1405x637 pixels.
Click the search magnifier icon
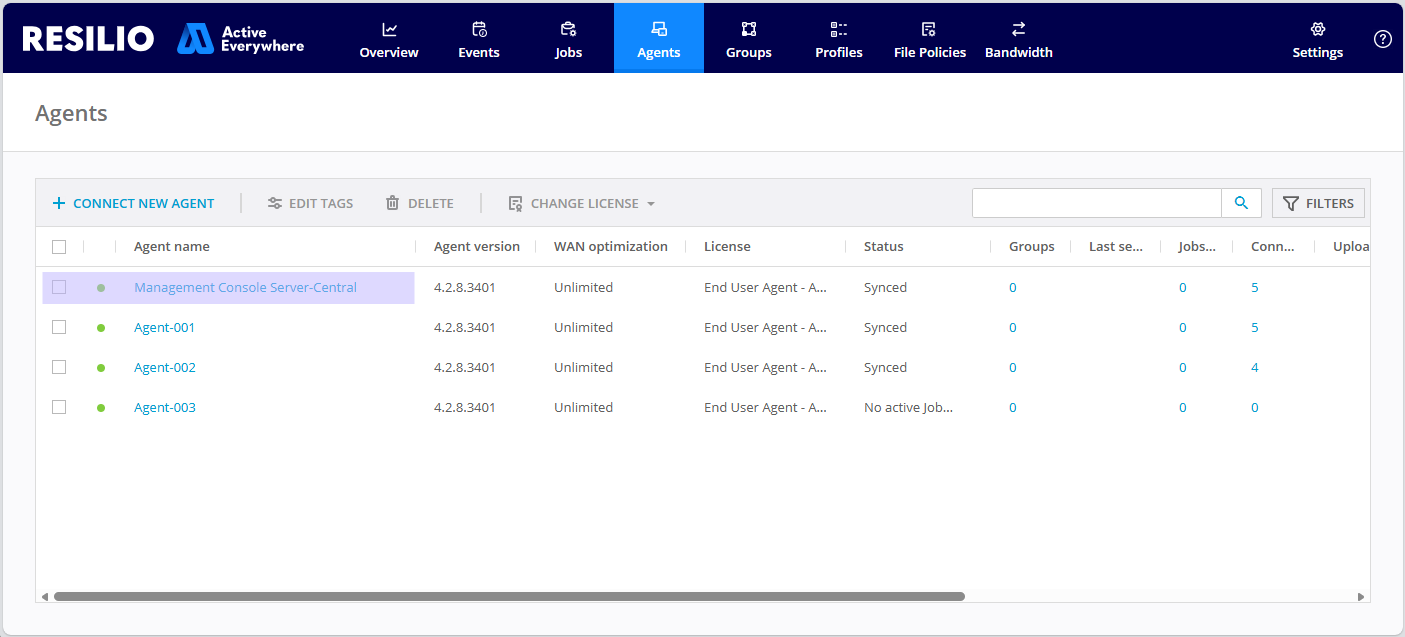1241,203
